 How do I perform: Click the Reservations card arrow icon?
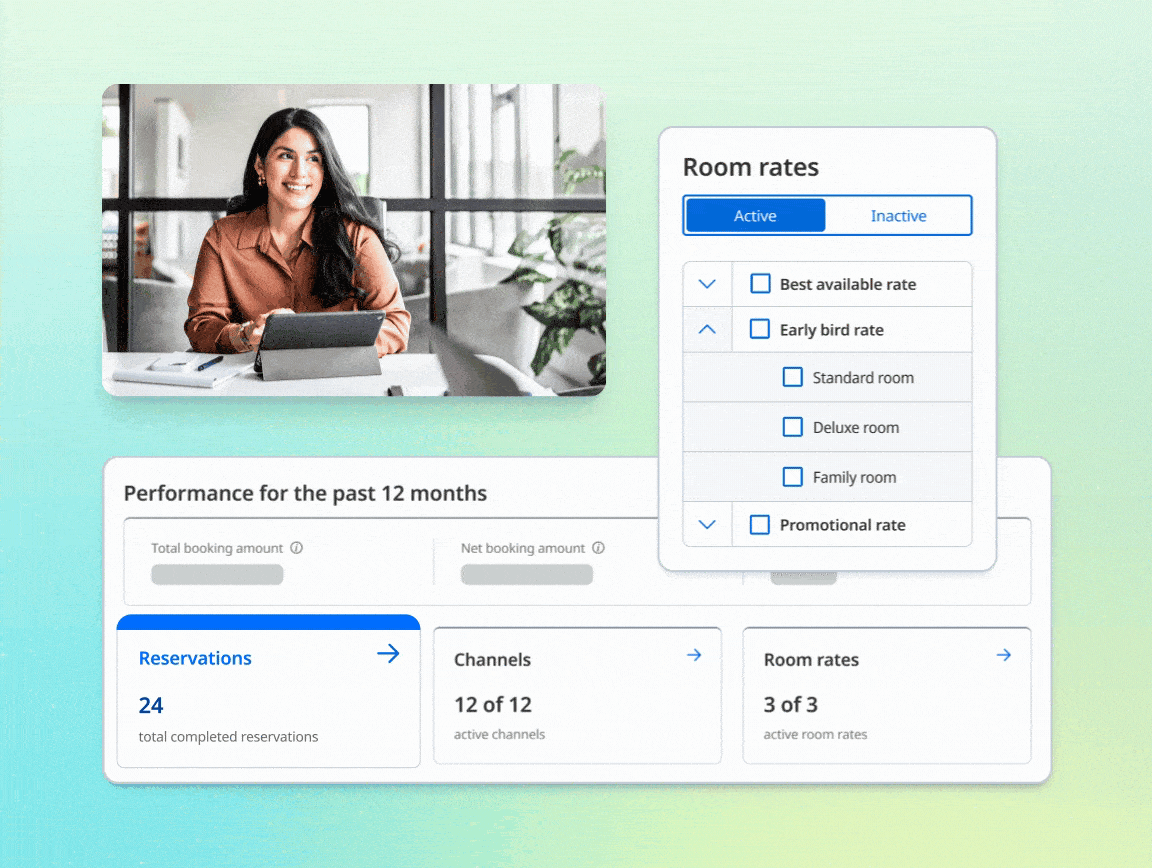pos(388,654)
